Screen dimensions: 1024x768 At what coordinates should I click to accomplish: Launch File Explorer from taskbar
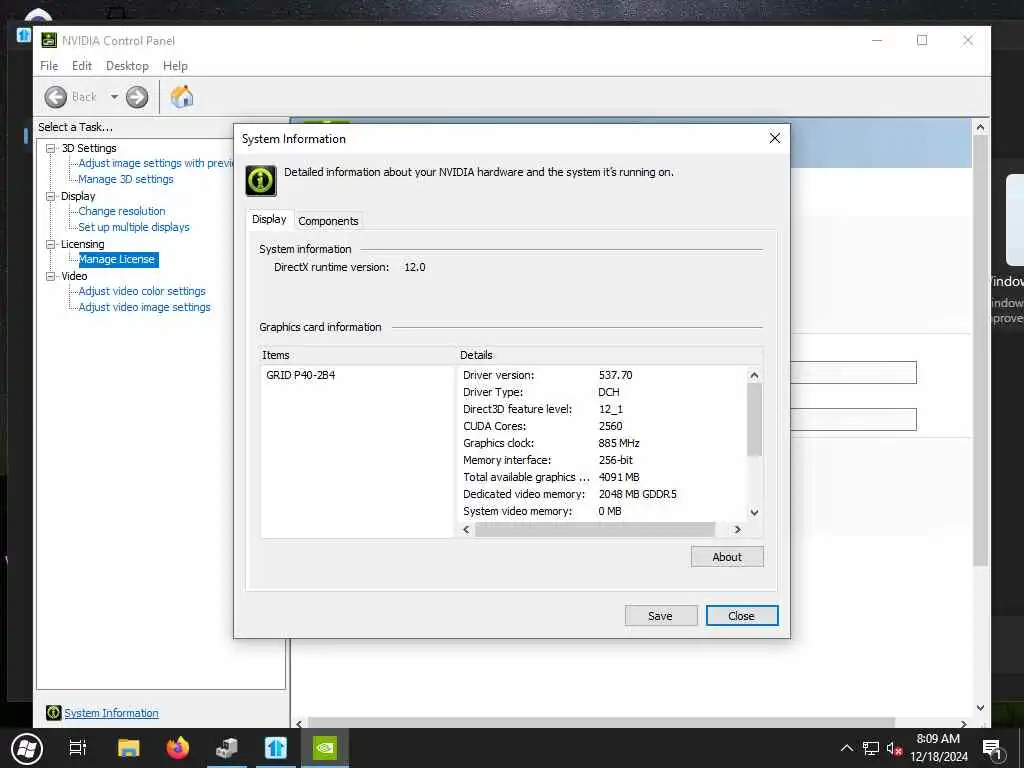[129, 748]
